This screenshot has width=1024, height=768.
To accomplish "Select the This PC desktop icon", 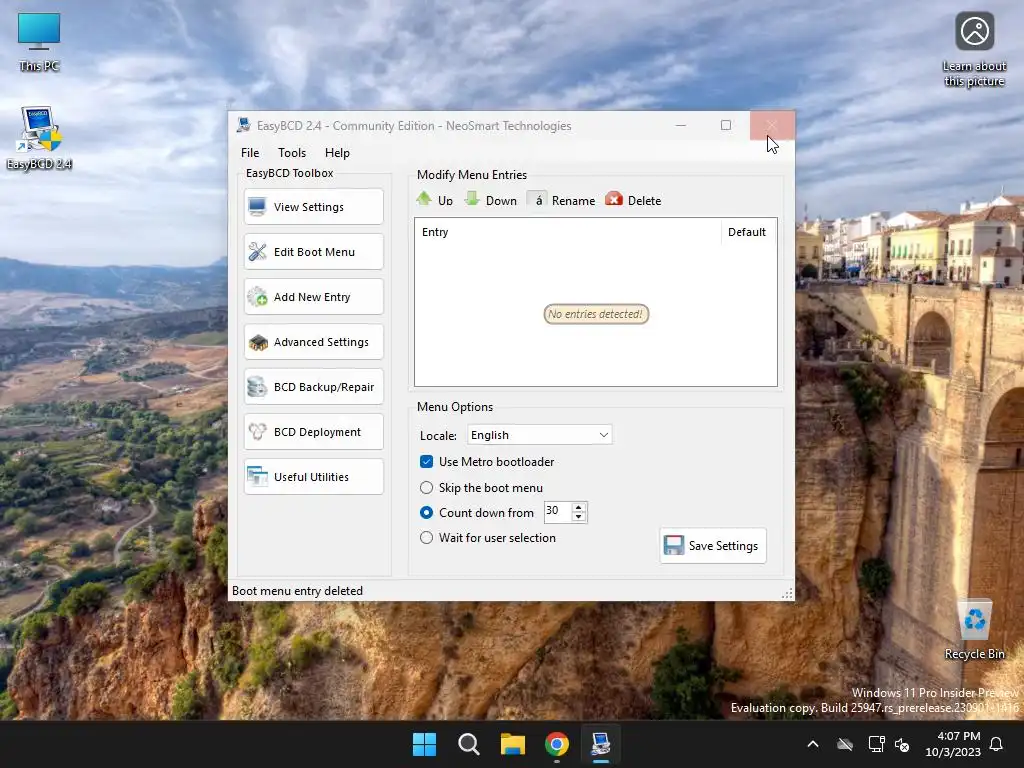I will (39, 42).
